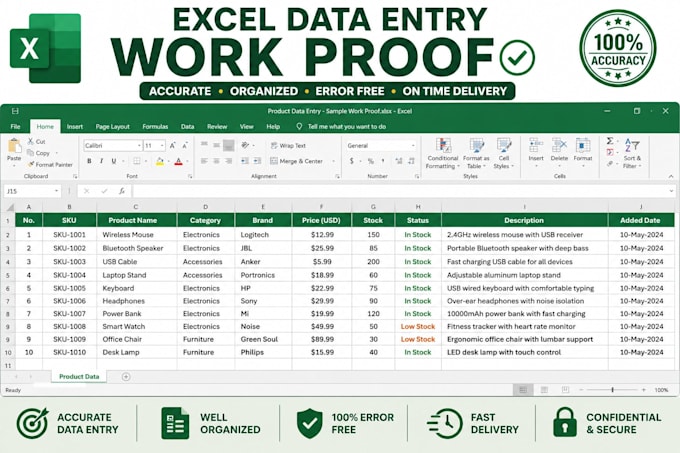Click the Orientation text angle icon

[245, 145]
